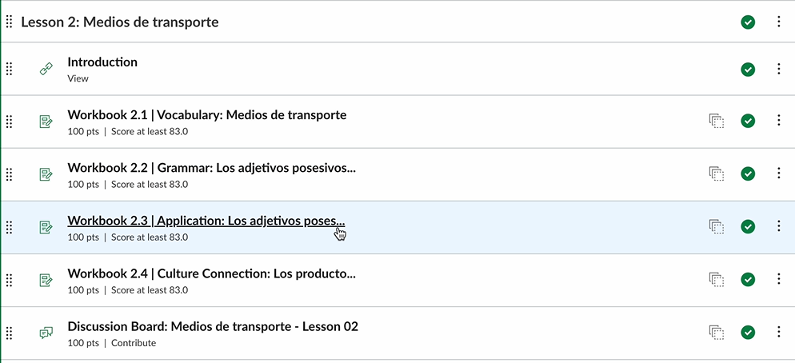Image resolution: width=796 pixels, height=364 pixels.
Task: Click mastery paths icon for Workbook 2.2
Action: 716,174
